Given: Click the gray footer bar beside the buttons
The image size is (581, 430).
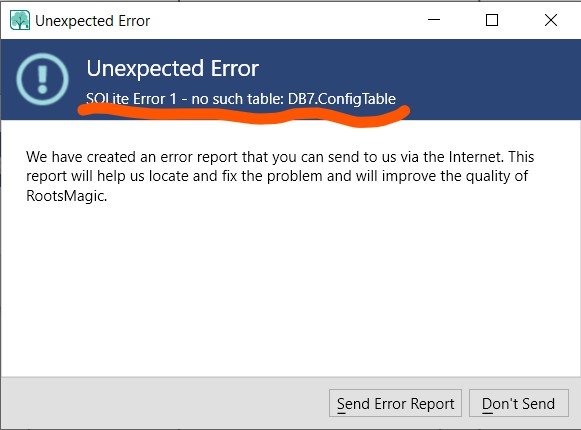Looking at the screenshot, I should click(165, 403).
